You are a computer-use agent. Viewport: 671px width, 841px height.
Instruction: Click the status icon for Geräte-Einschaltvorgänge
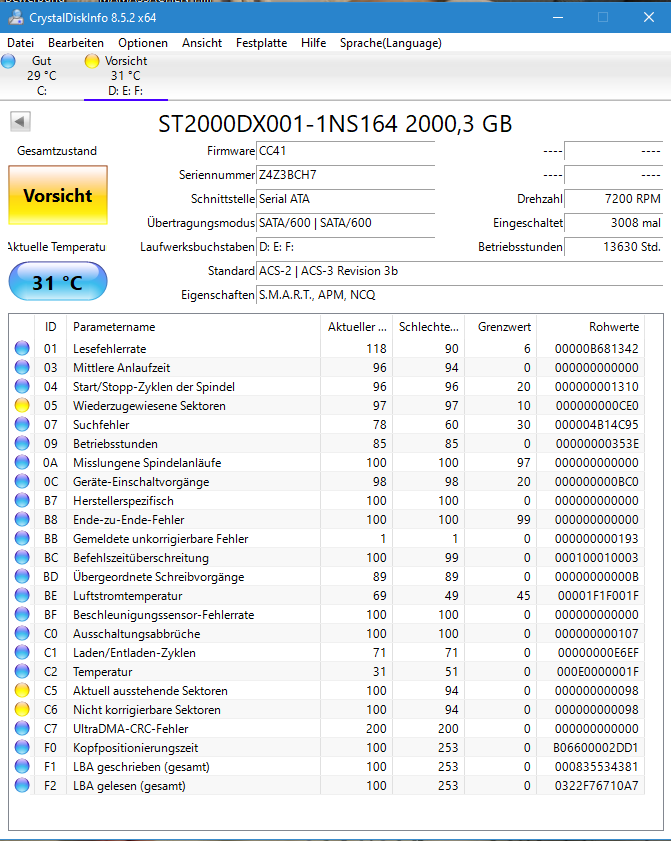[x=22, y=482]
